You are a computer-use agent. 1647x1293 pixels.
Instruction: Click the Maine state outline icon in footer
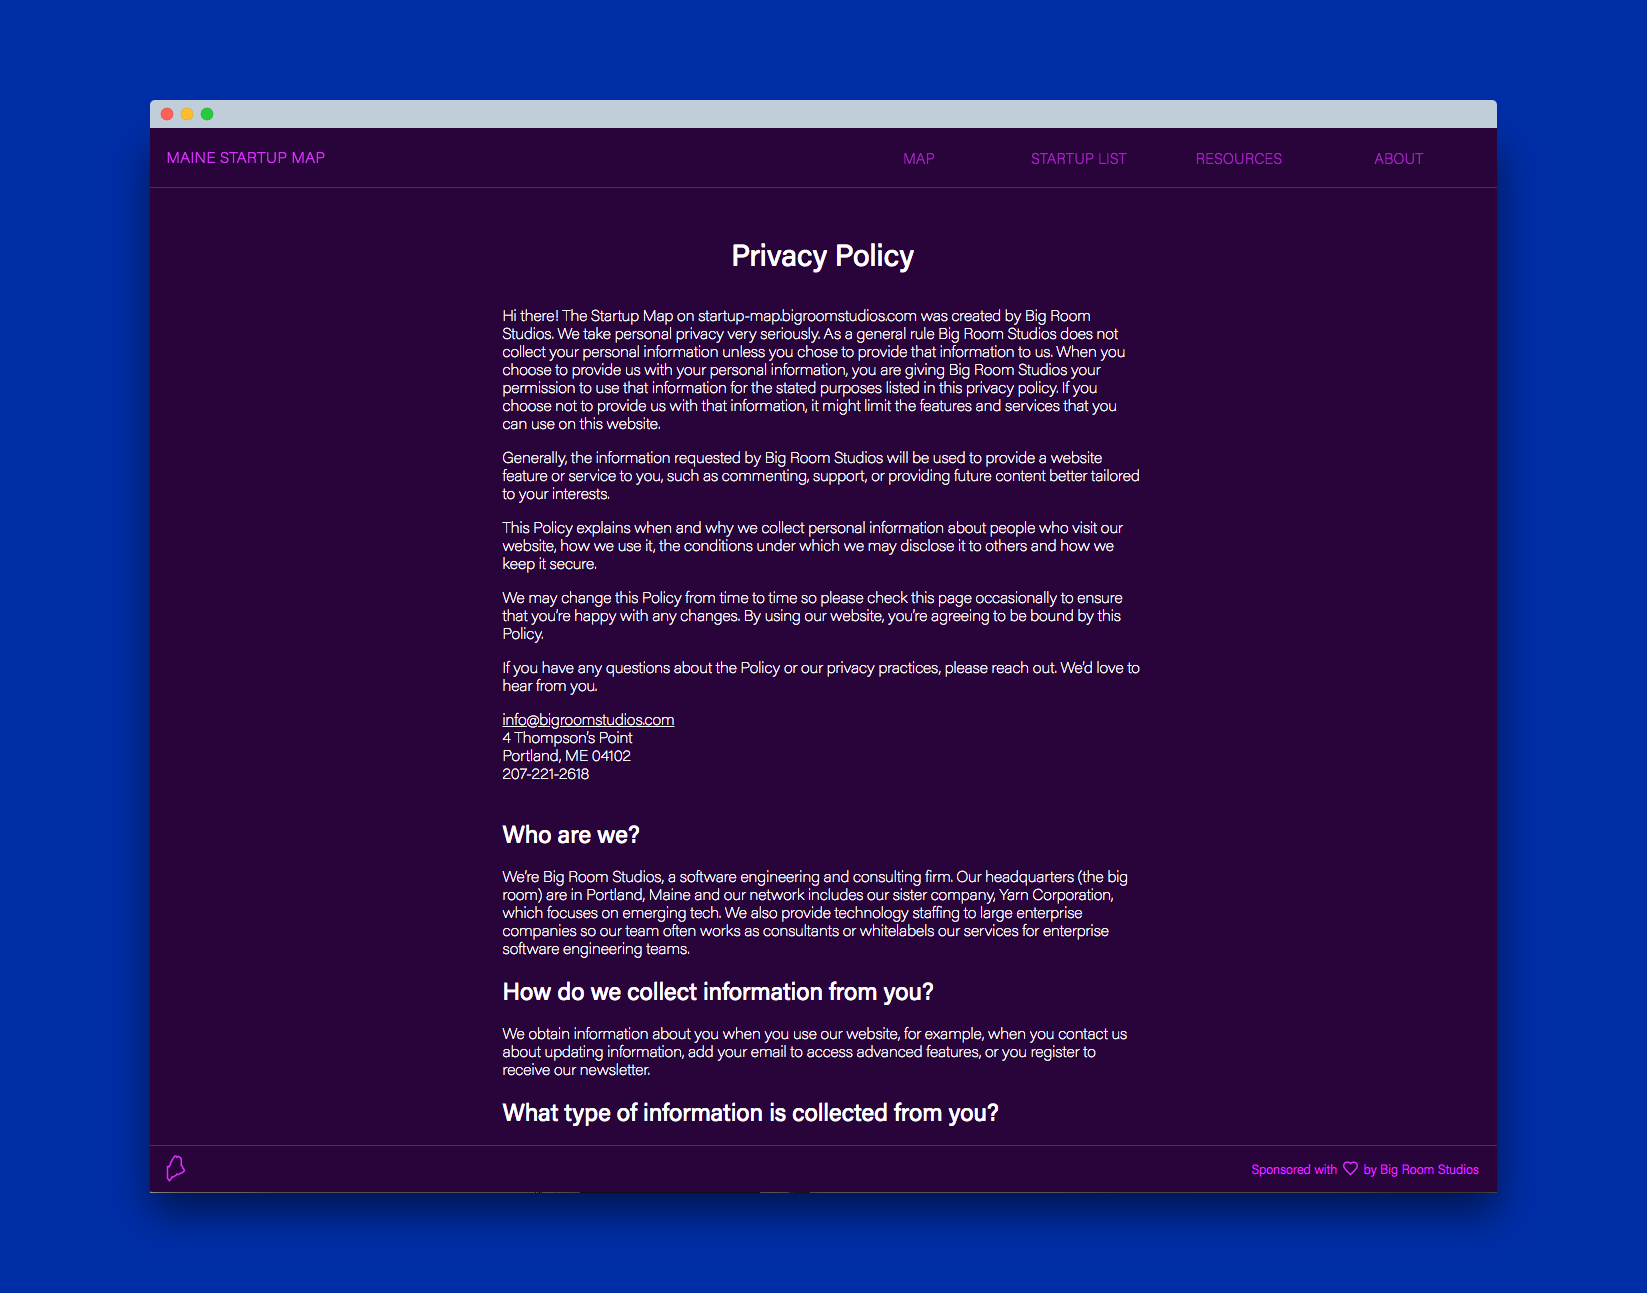175,1168
